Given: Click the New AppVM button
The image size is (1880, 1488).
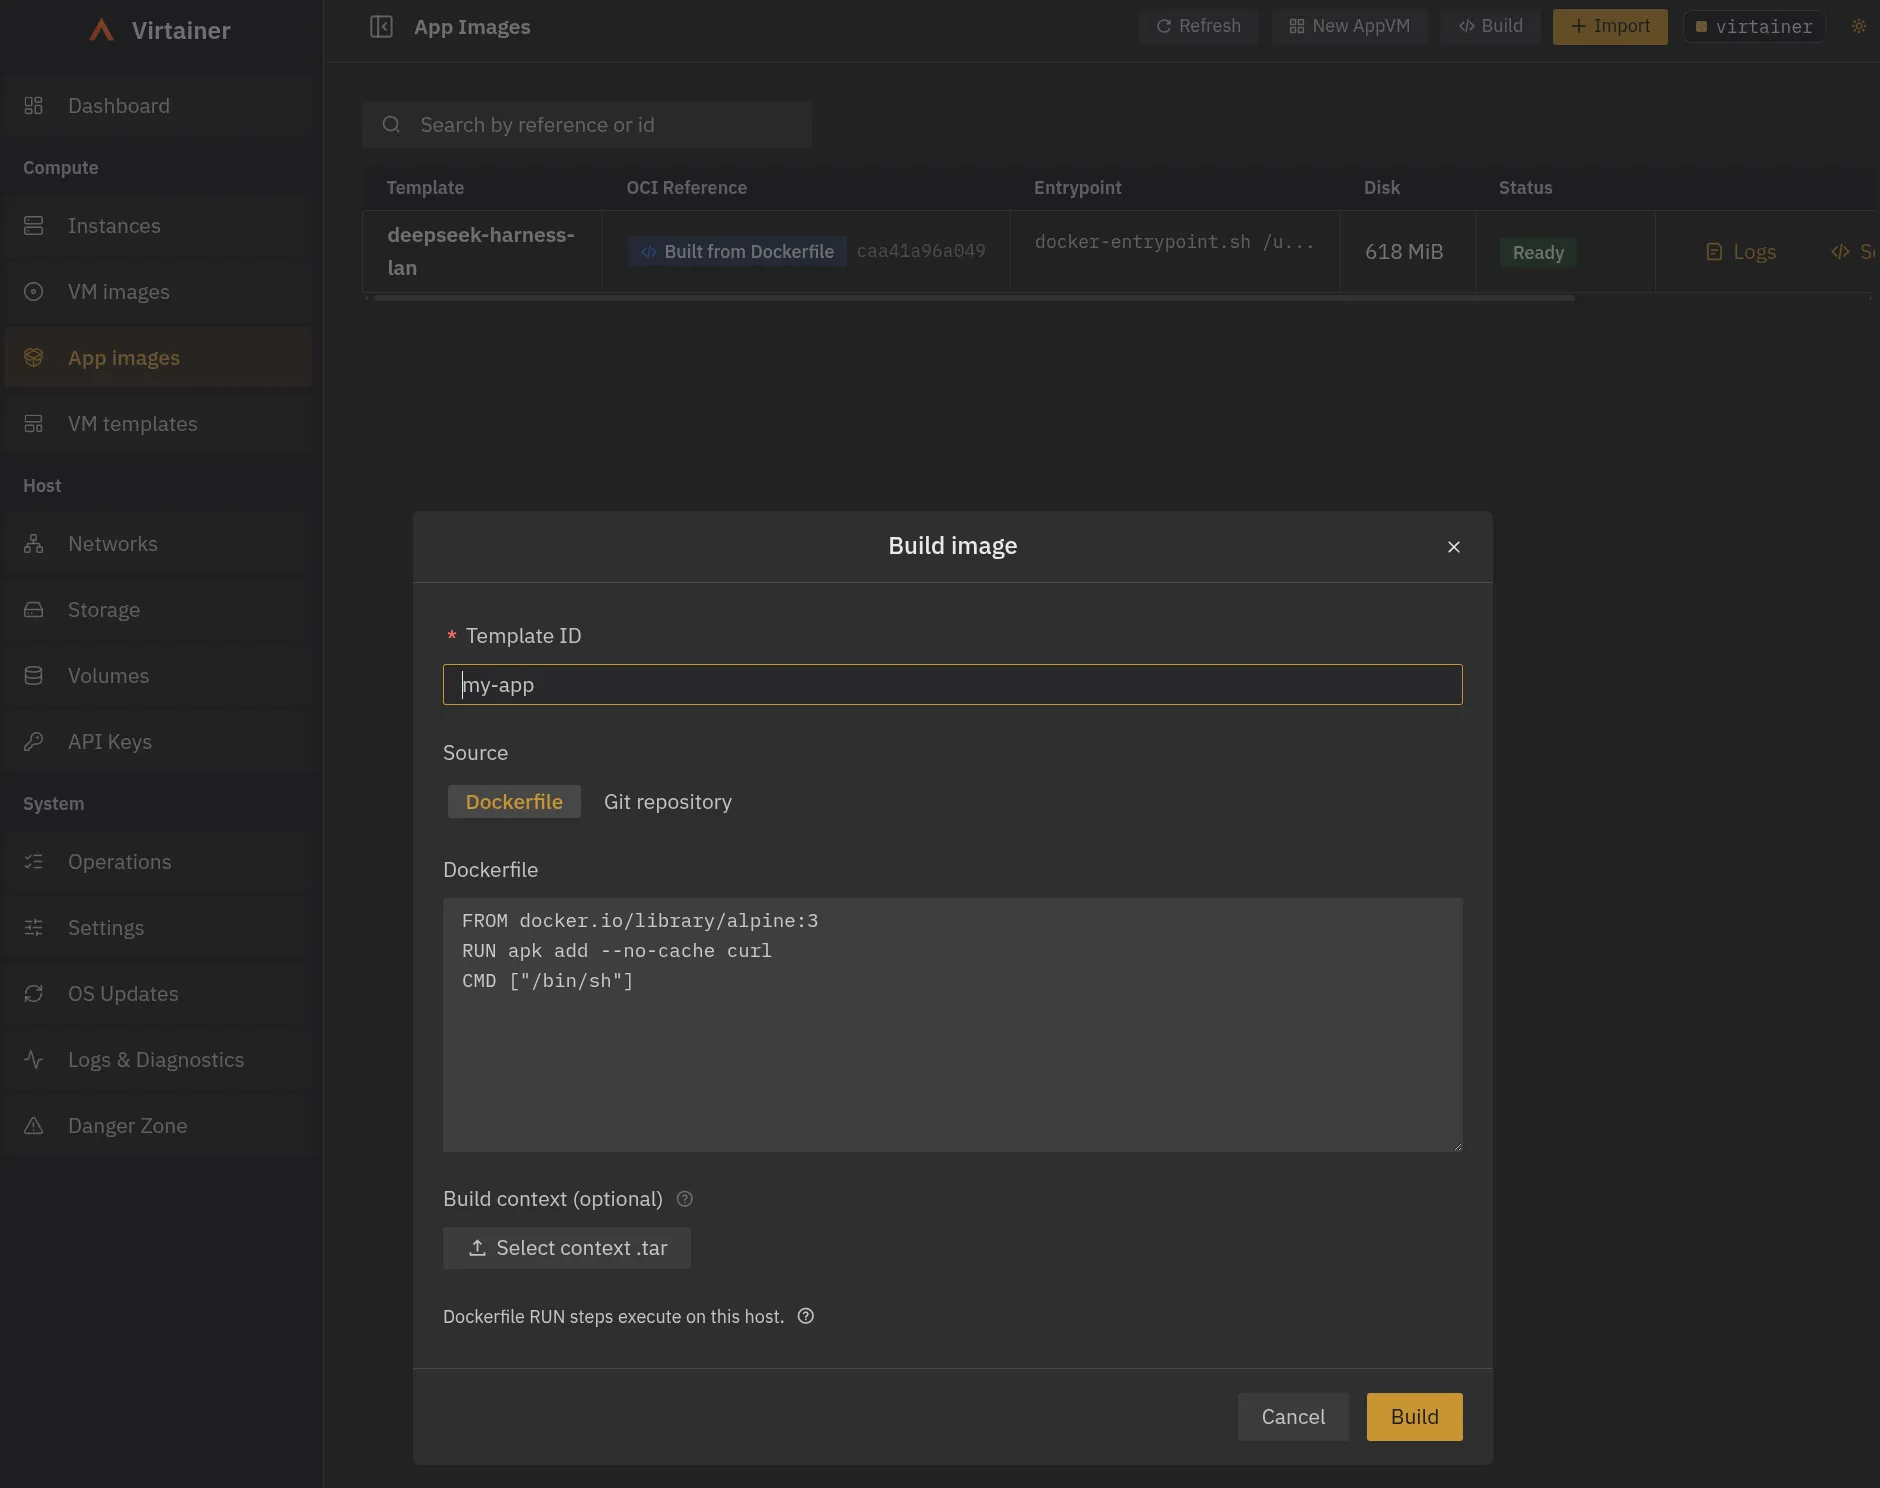Looking at the screenshot, I should [x=1349, y=26].
